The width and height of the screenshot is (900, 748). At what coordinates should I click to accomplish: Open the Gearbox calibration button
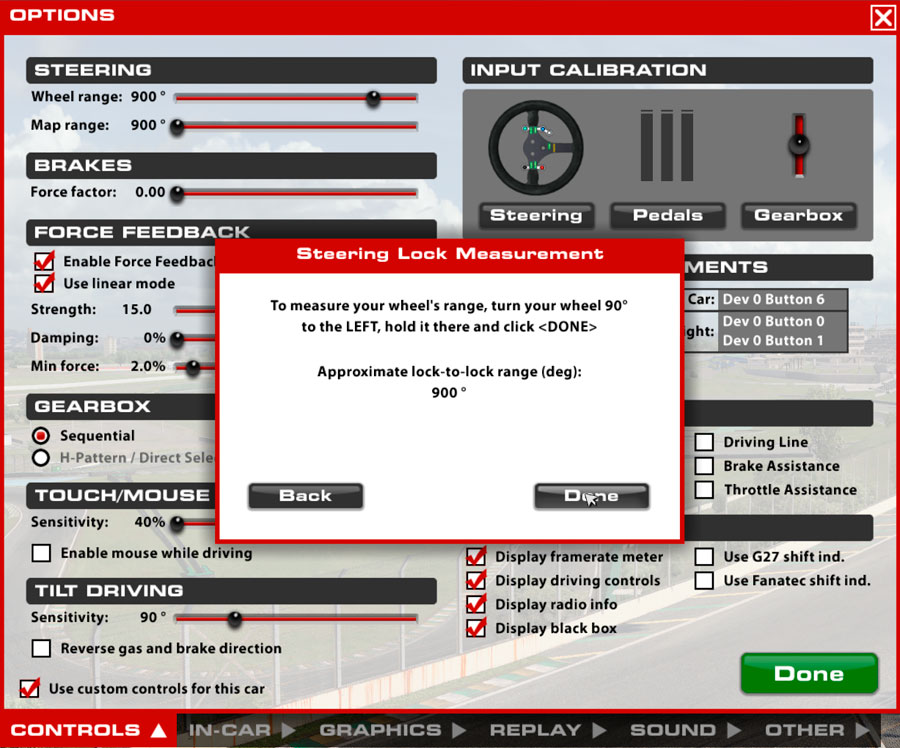coord(798,215)
